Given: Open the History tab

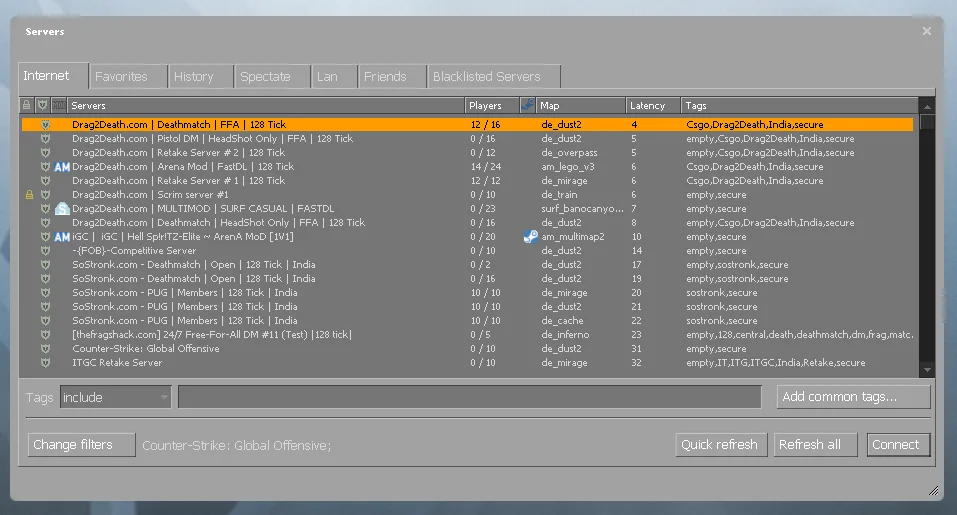Looking at the screenshot, I should coord(201,76).
